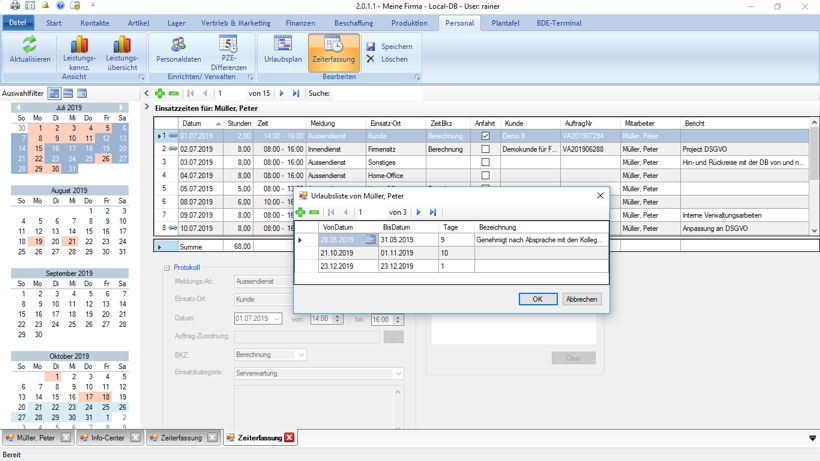Click the Clear button
The width and height of the screenshot is (820, 461).
click(x=573, y=358)
